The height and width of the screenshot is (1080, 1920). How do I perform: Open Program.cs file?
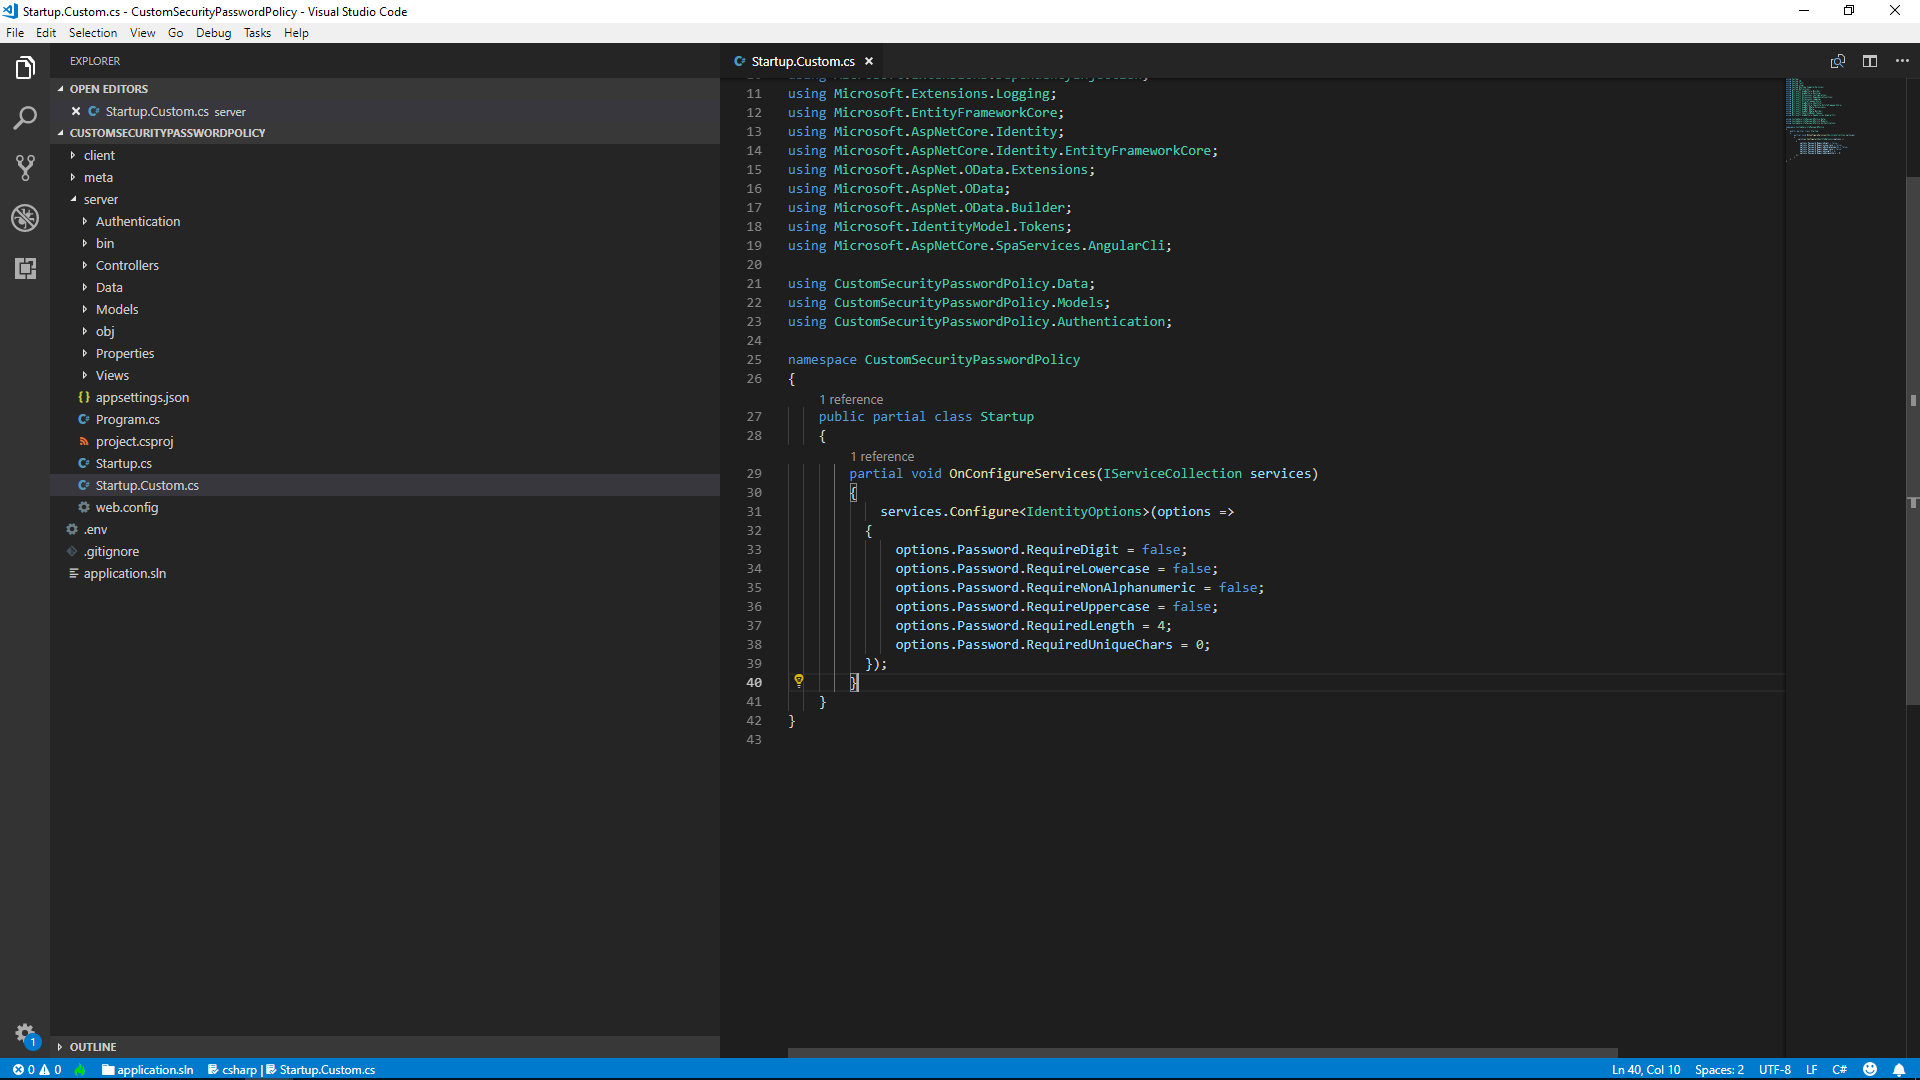tap(385, 419)
